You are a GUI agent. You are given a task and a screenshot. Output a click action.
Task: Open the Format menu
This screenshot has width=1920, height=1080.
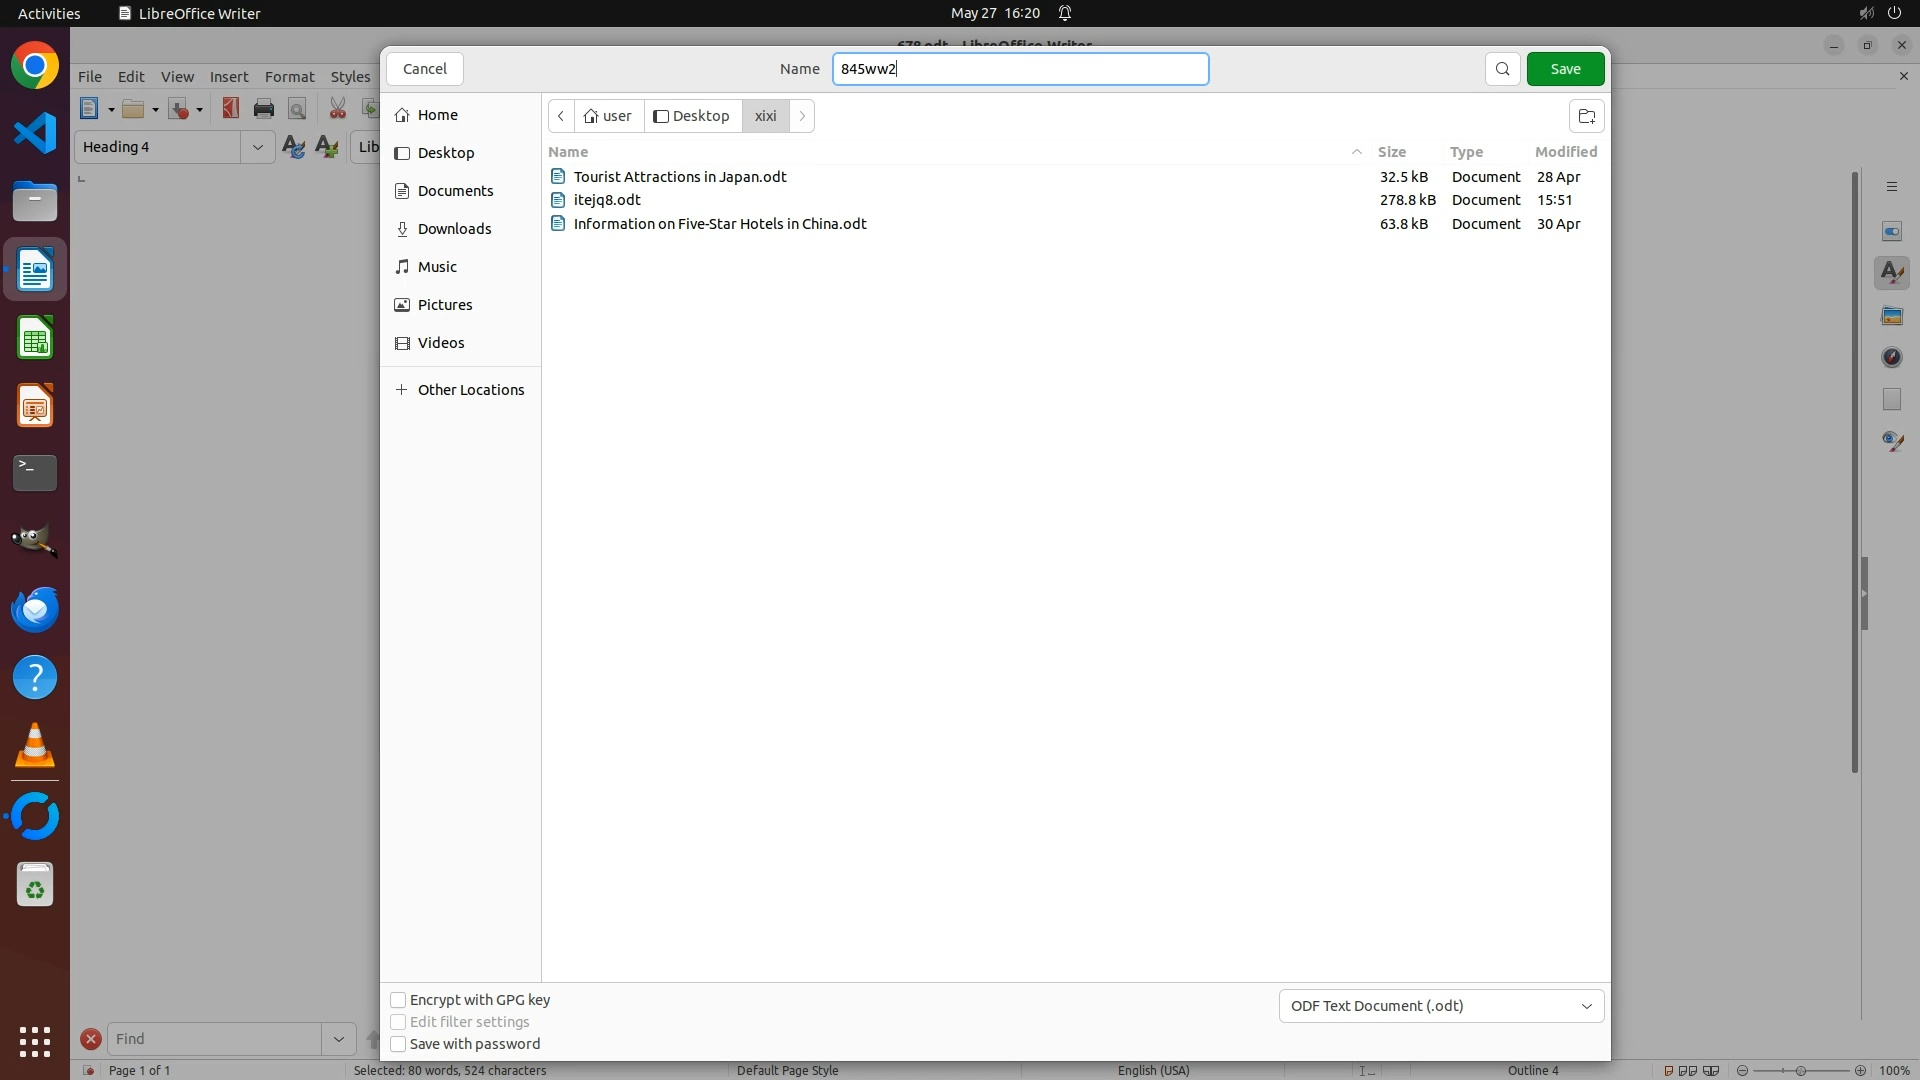click(289, 77)
